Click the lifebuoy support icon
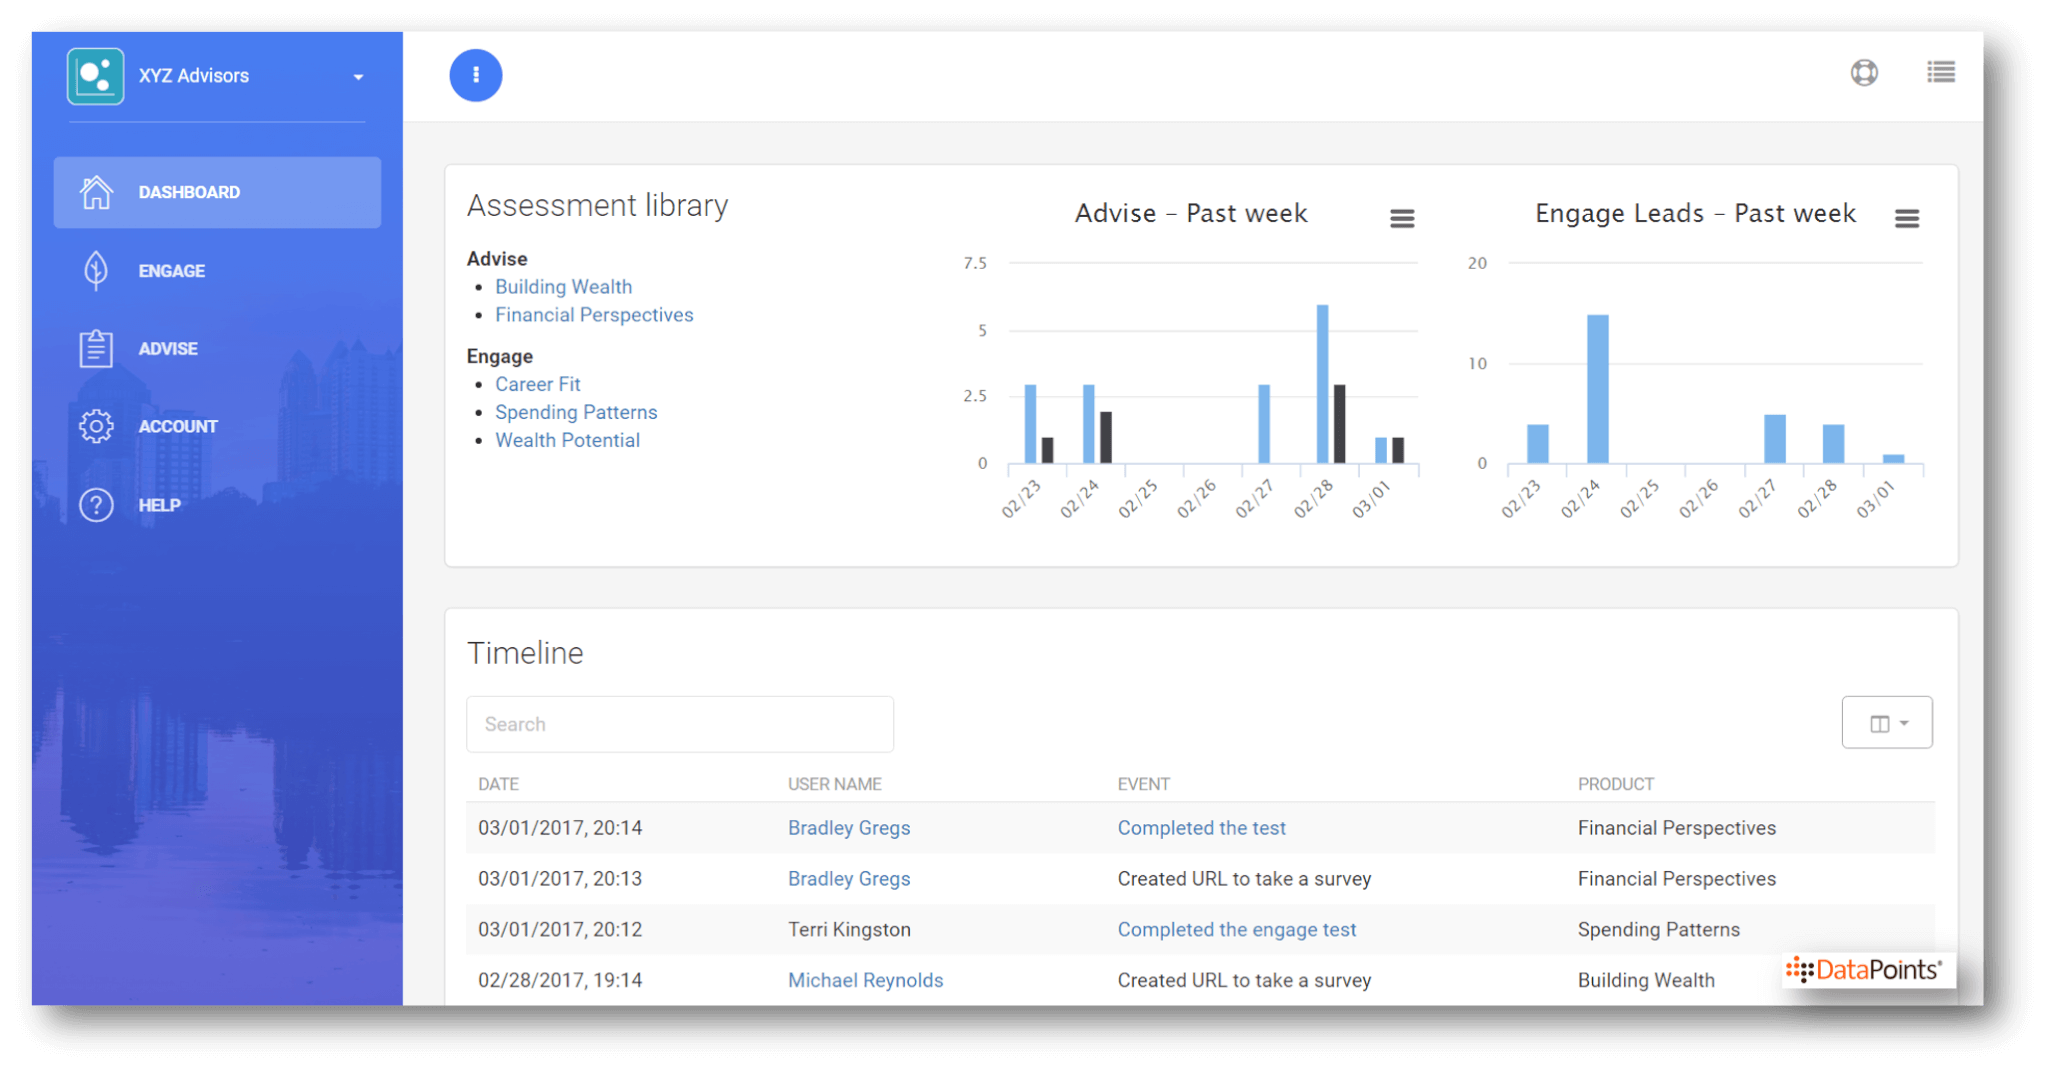The image size is (2048, 1070). pos(1863,73)
